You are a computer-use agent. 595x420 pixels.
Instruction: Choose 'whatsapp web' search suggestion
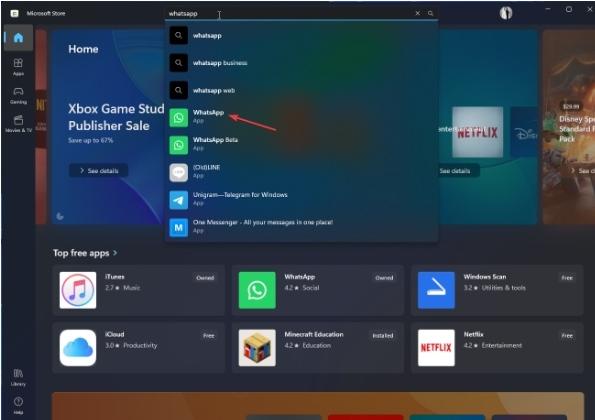(x=302, y=90)
